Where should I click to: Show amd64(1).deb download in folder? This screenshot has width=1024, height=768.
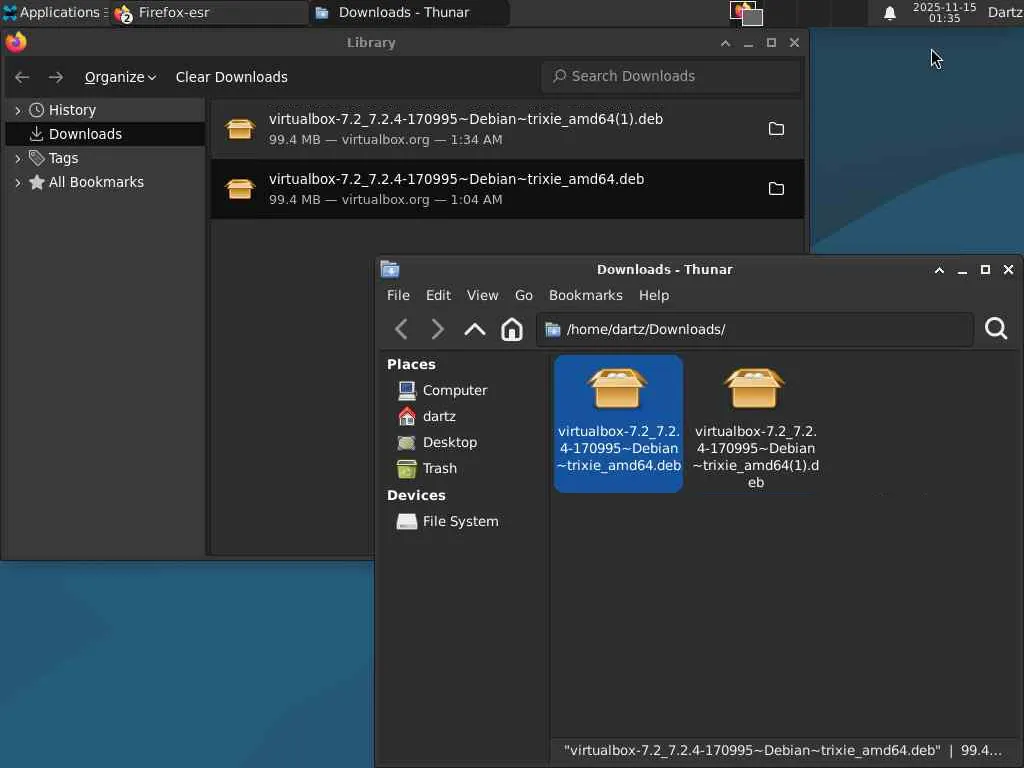[x=776, y=129]
